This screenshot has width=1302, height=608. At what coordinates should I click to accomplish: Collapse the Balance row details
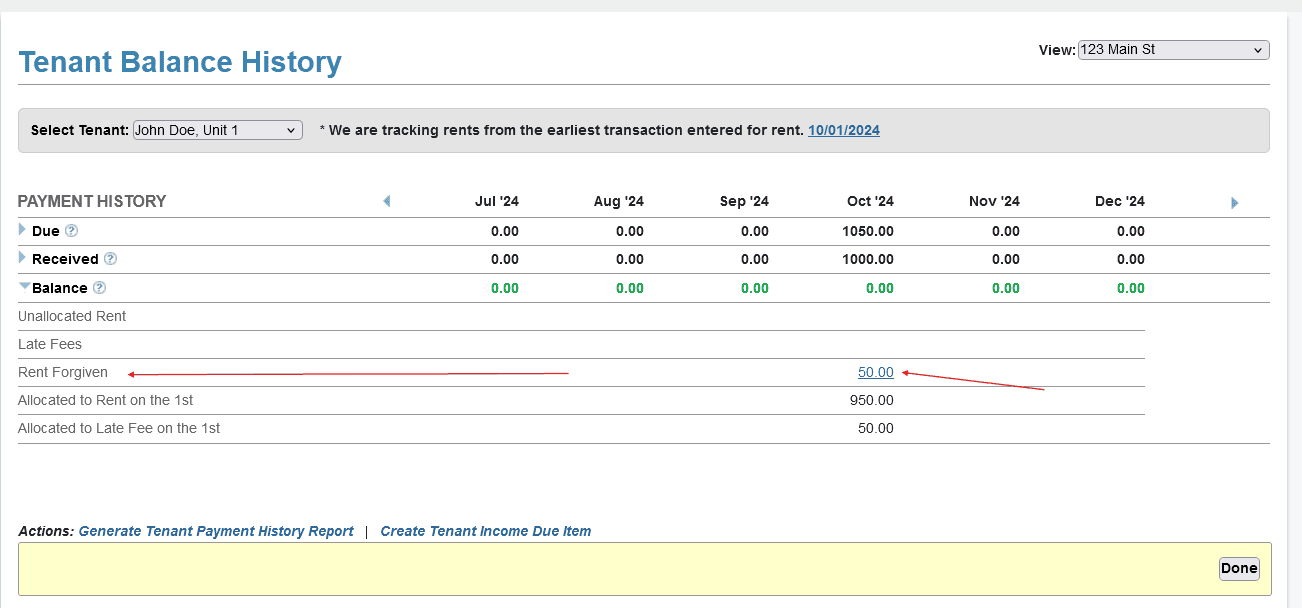(24, 286)
